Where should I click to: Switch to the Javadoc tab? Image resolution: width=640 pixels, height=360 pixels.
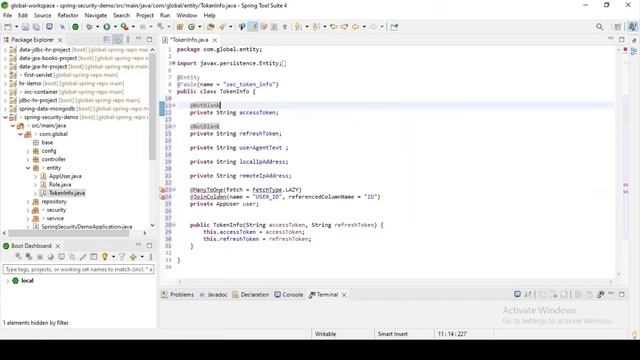pos(213,294)
